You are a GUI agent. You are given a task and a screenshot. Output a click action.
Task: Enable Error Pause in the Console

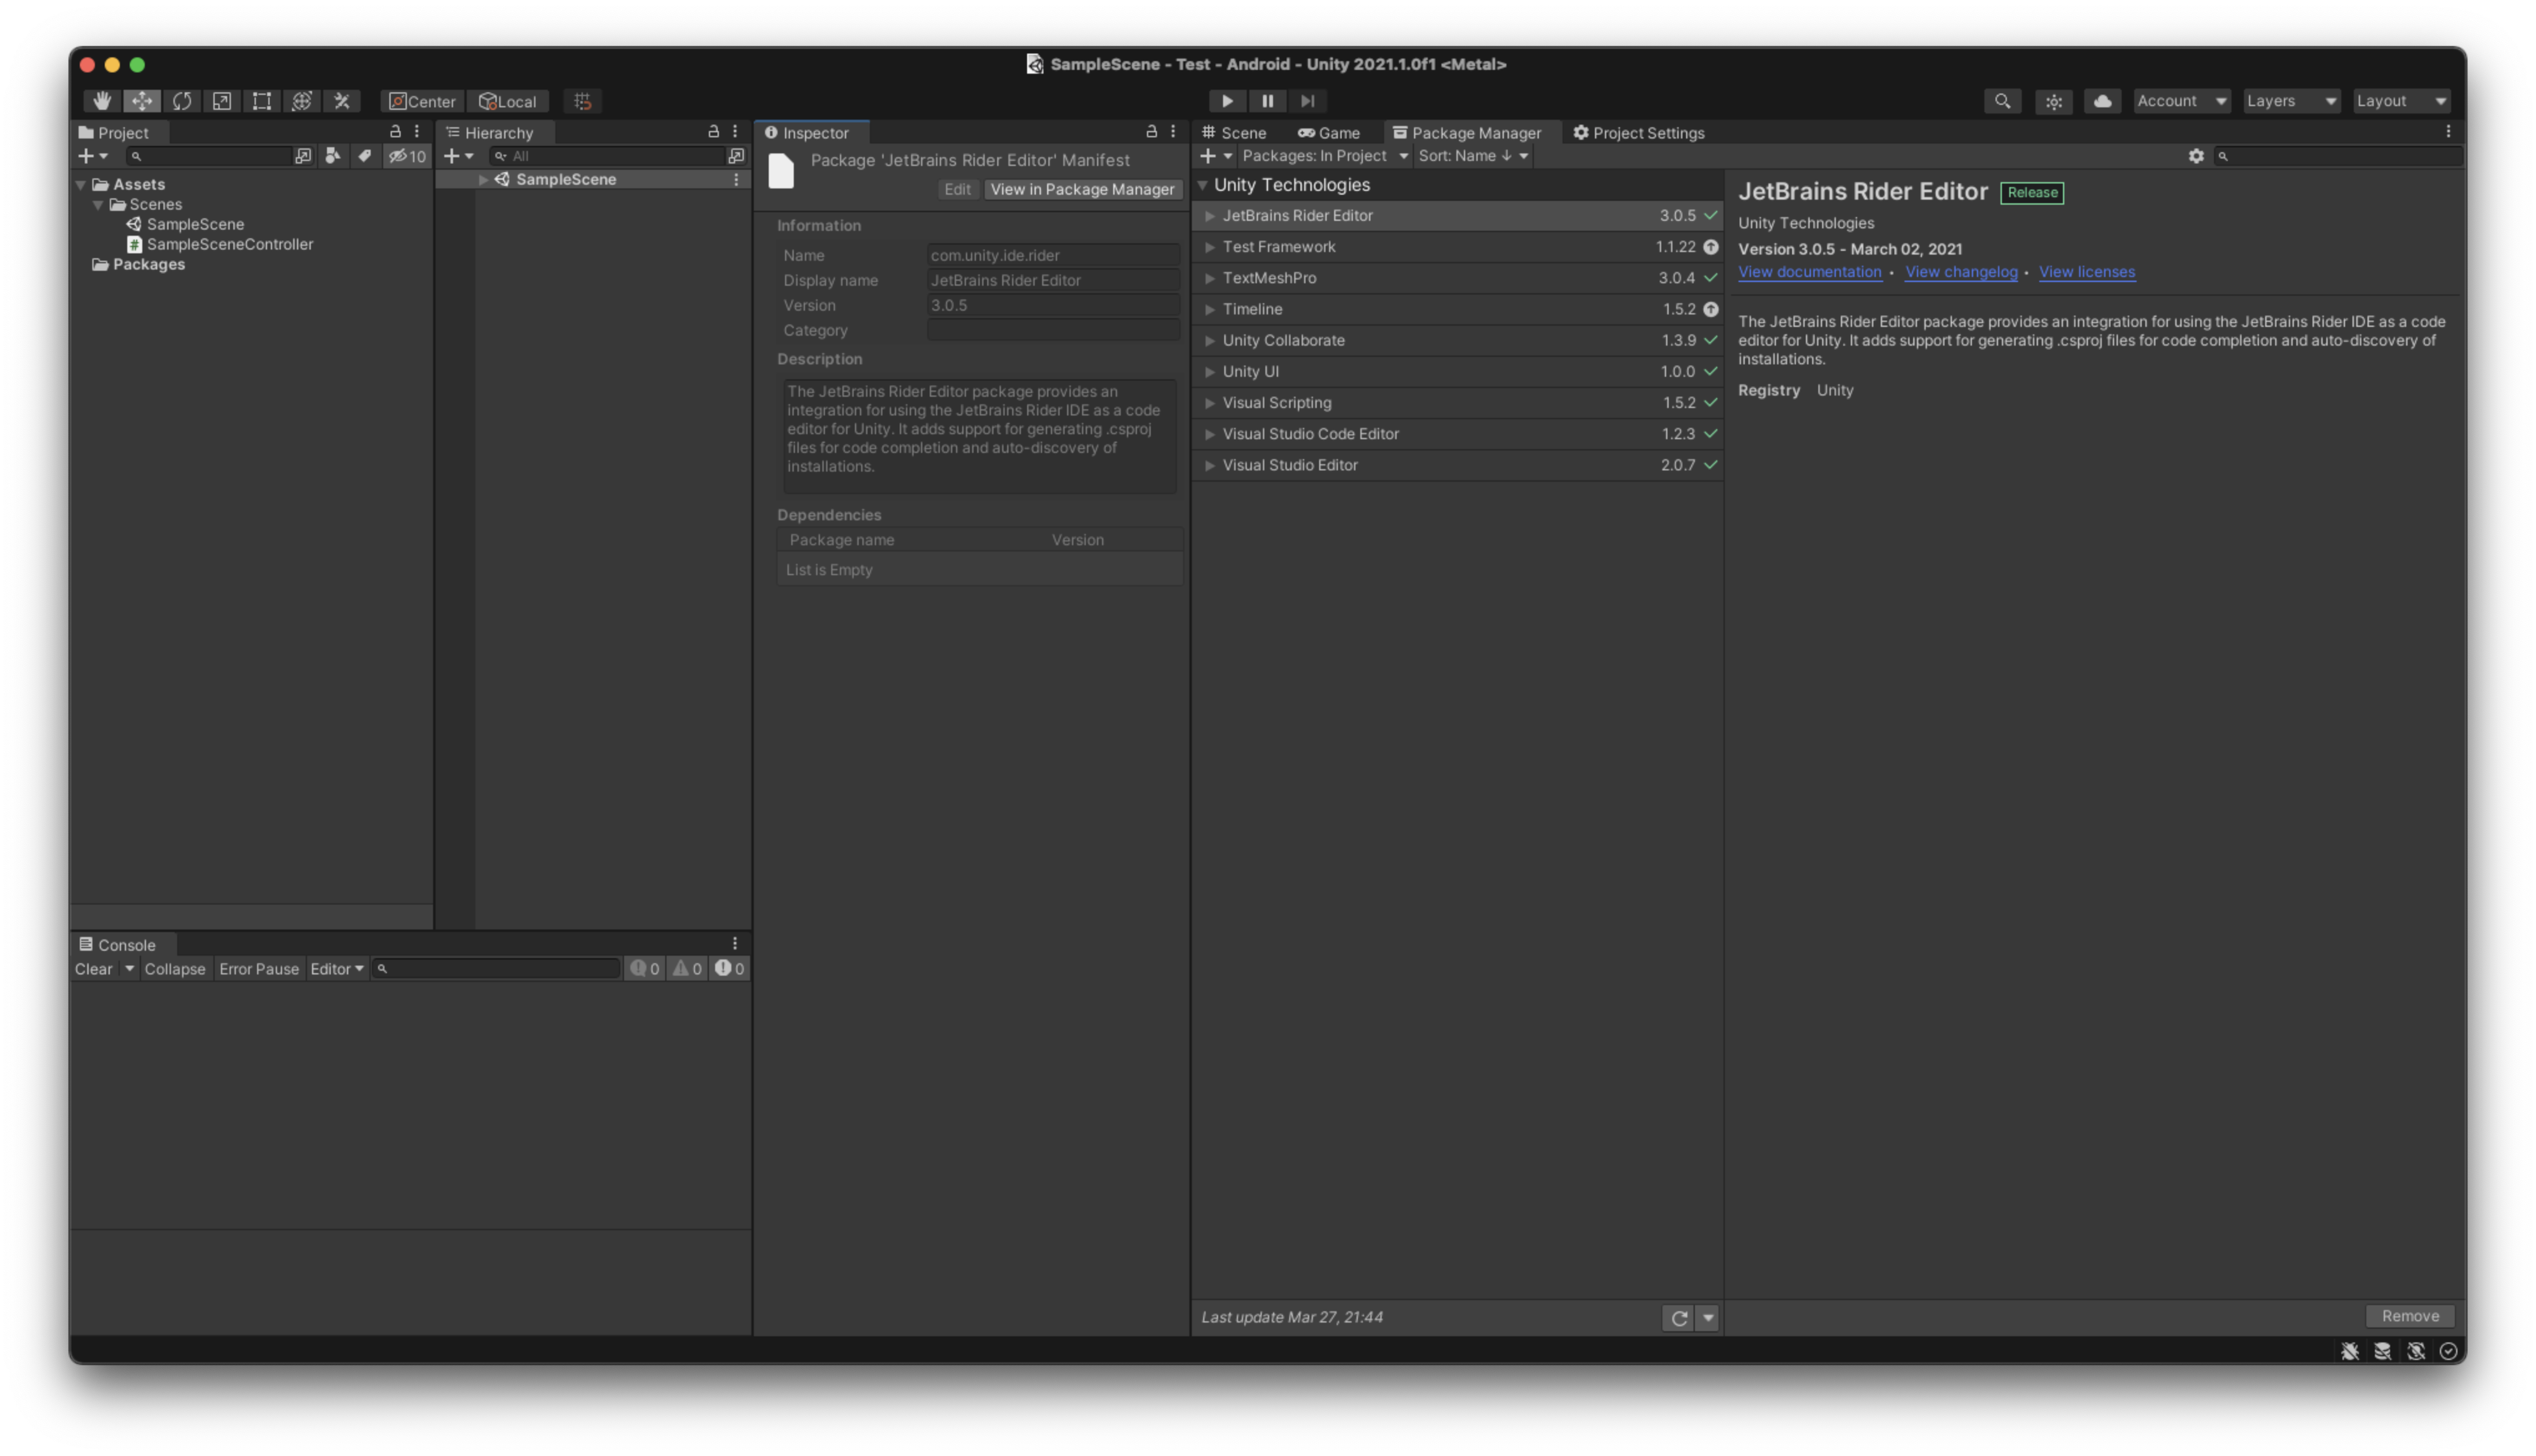pyautogui.click(x=259, y=968)
